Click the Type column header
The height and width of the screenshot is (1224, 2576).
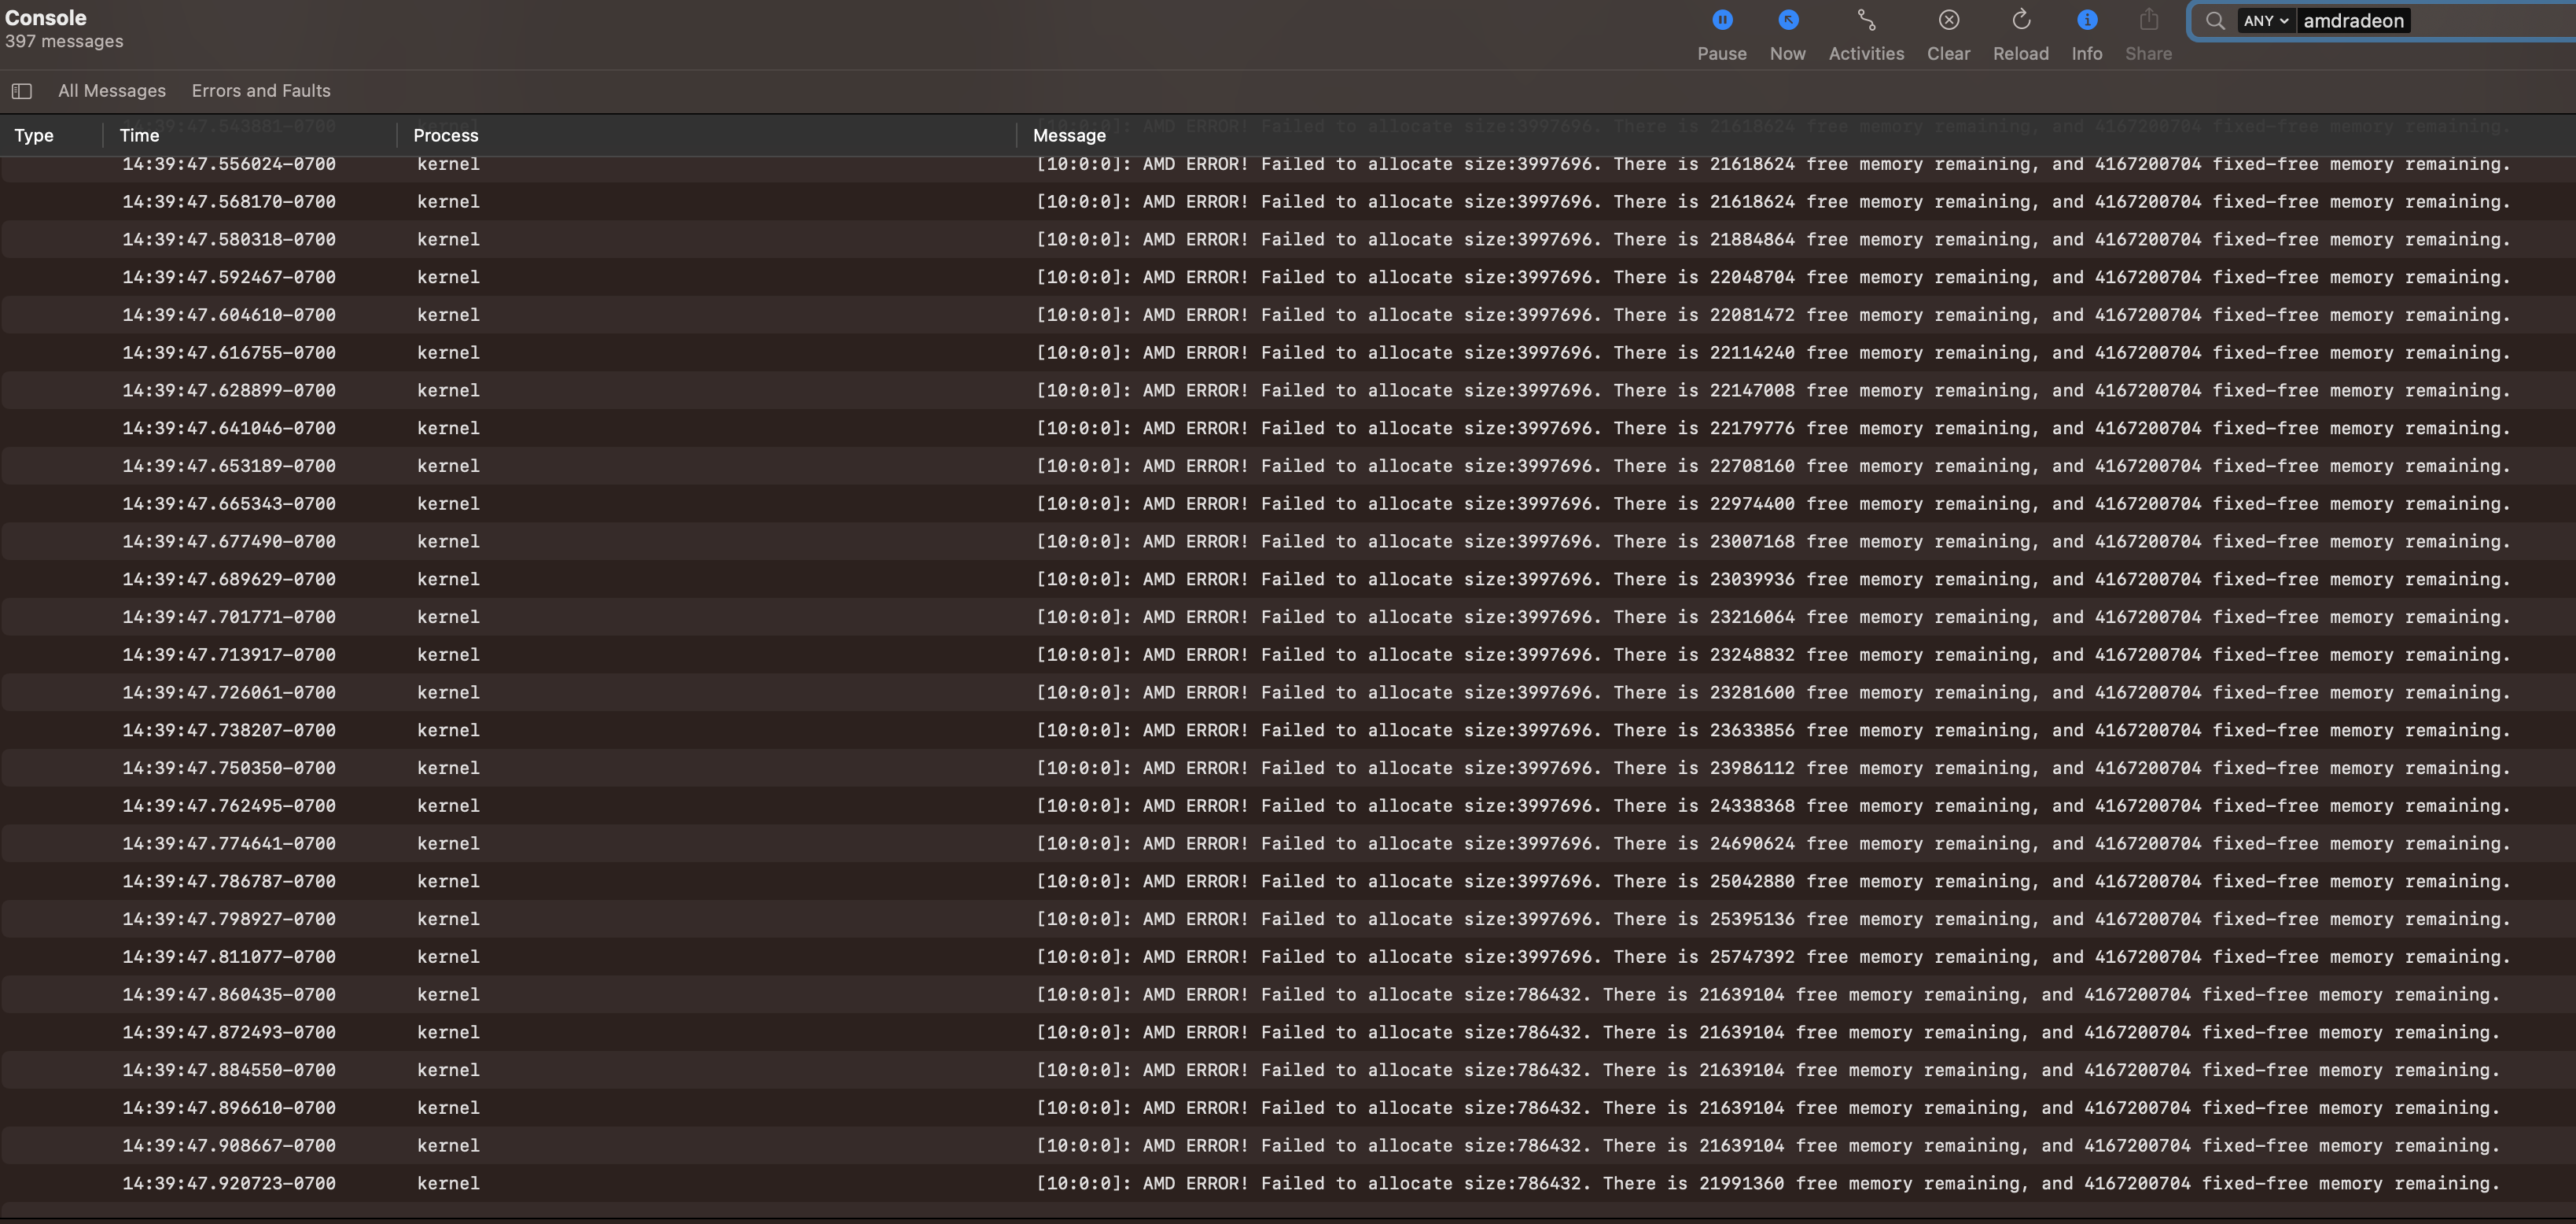(35, 135)
